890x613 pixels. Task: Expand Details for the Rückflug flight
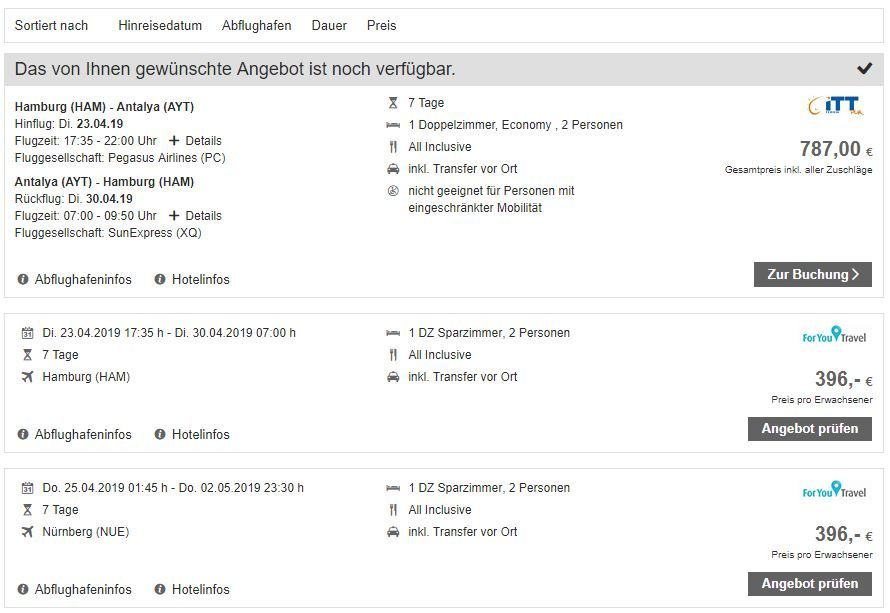(x=196, y=216)
